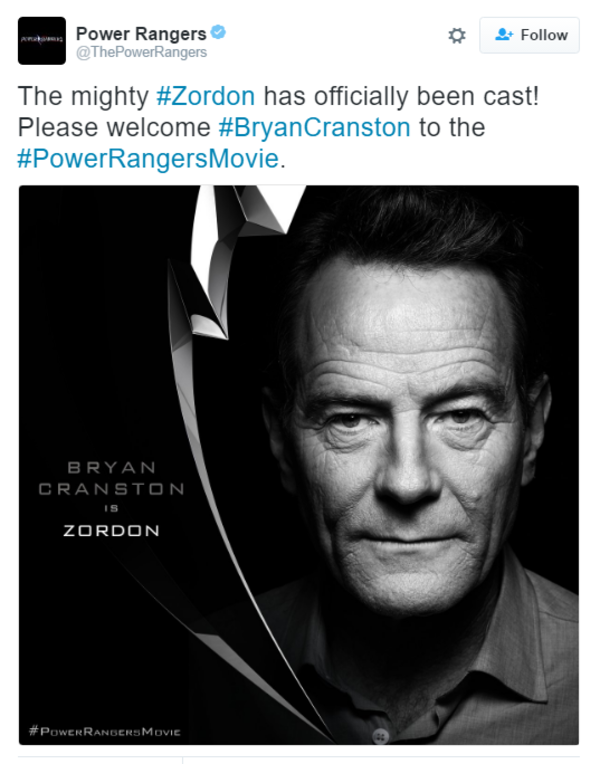Click the small "IS" text on the poster

(111, 509)
